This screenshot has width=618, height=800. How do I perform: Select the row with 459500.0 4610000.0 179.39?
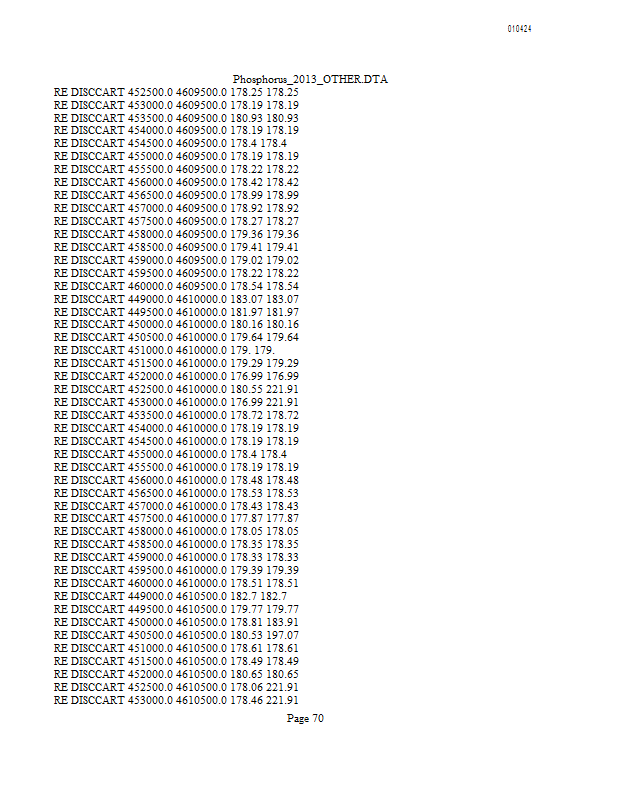pos(176,570)
